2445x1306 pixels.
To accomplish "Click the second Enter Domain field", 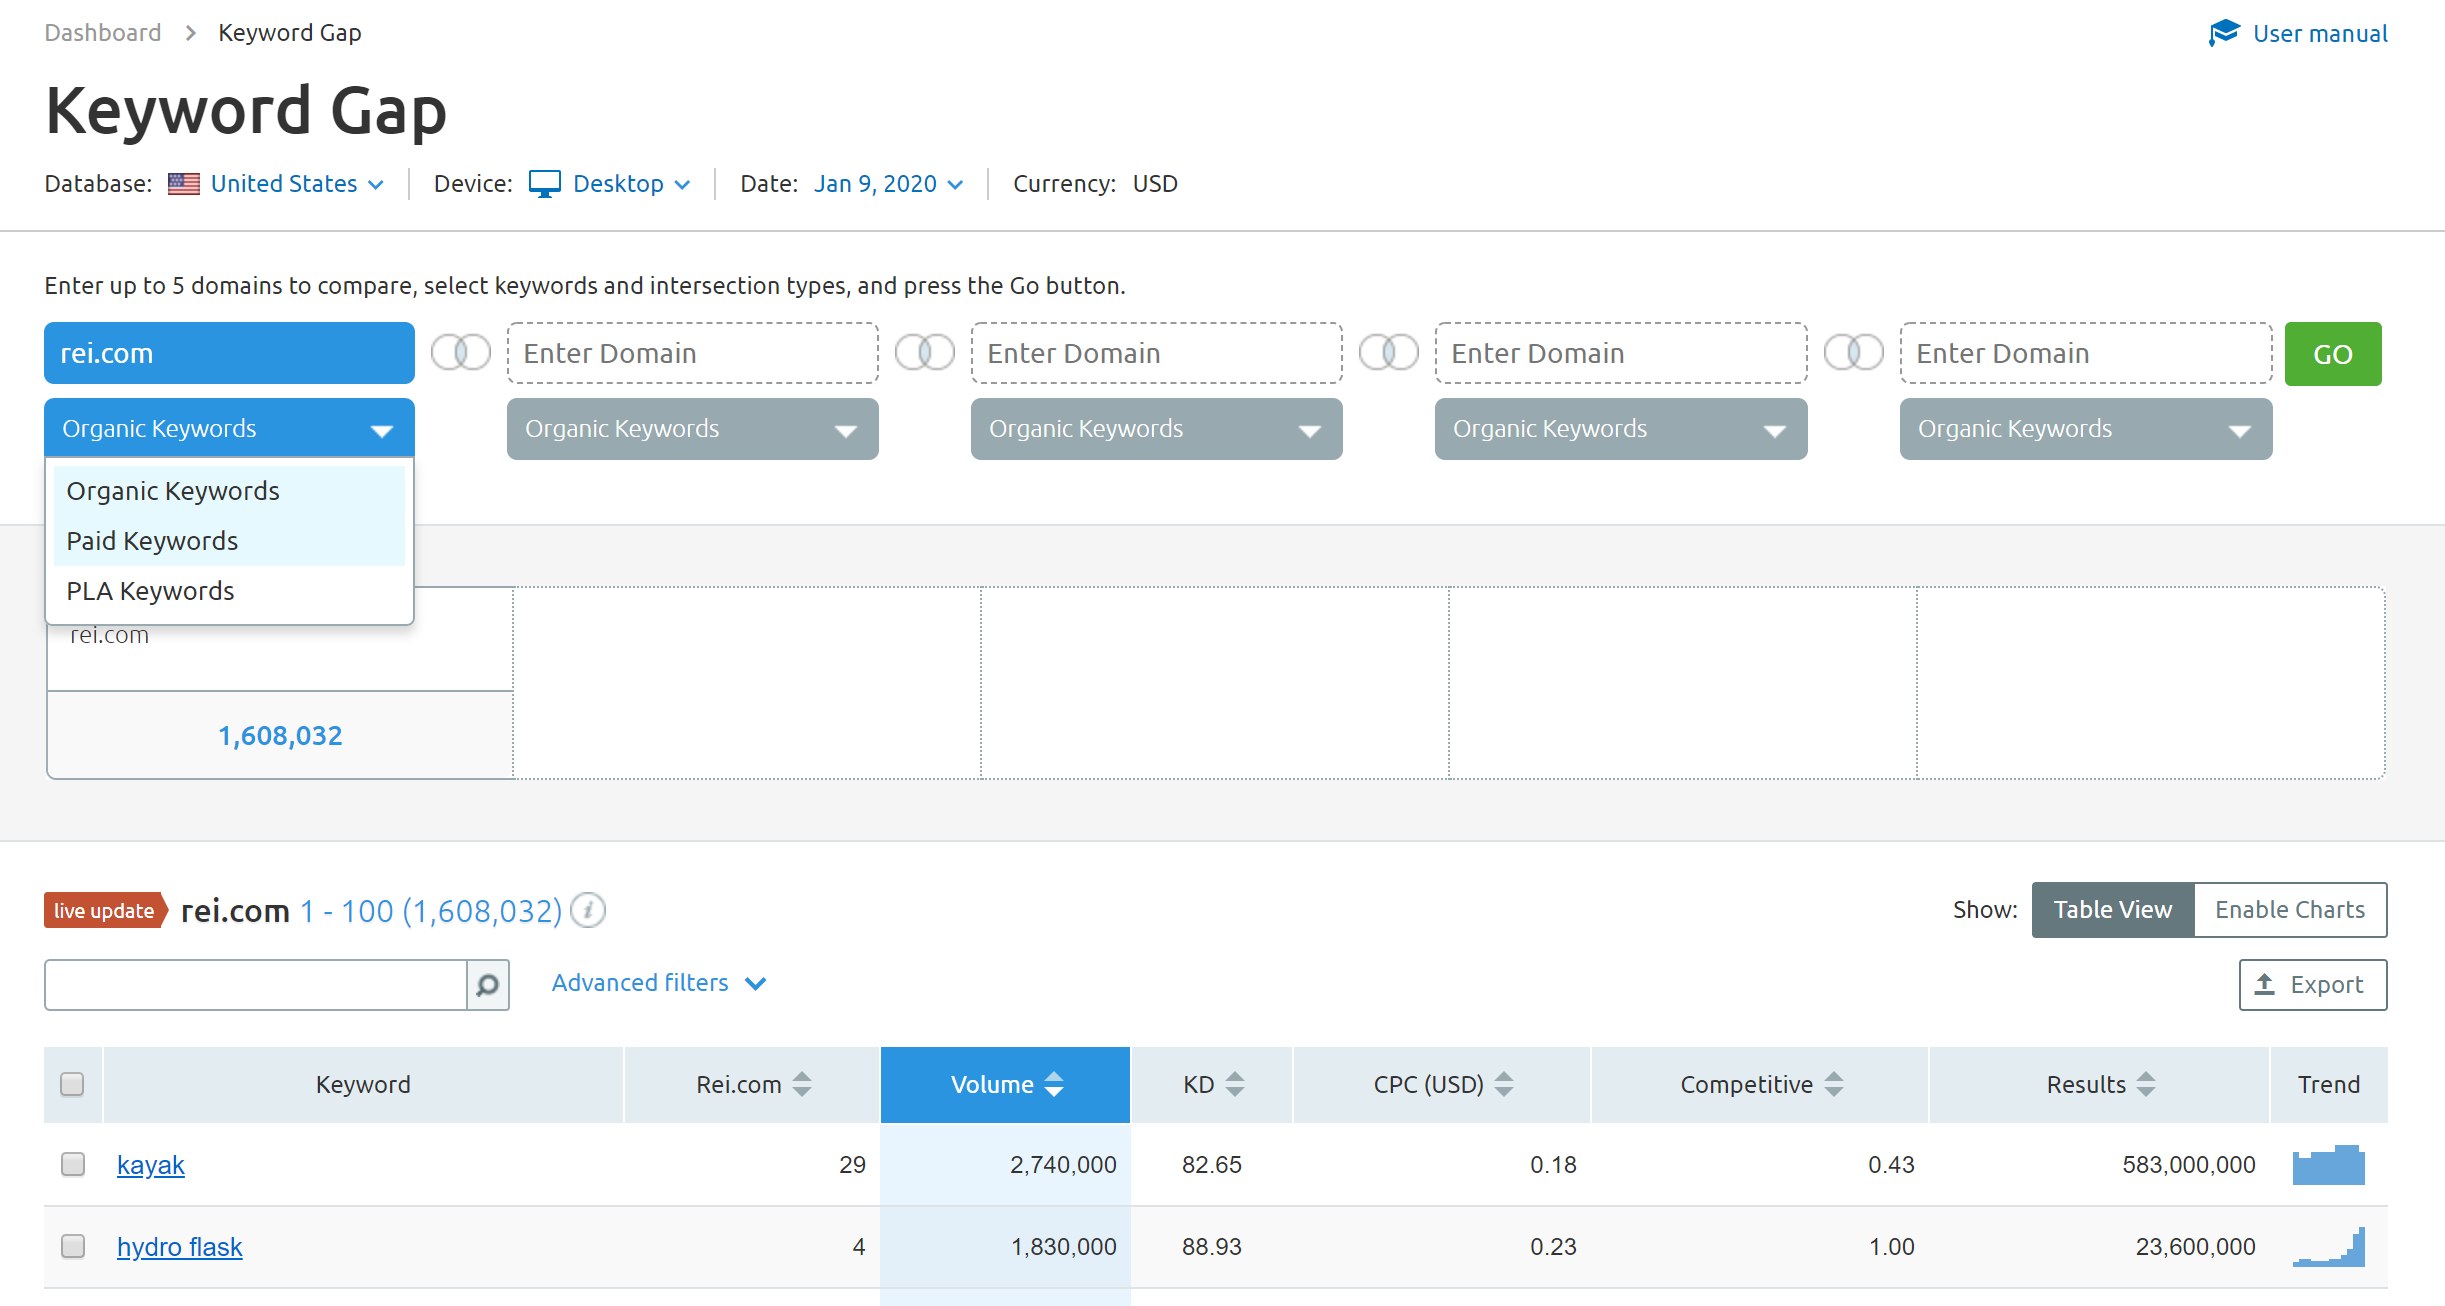I will pos(692,353).
